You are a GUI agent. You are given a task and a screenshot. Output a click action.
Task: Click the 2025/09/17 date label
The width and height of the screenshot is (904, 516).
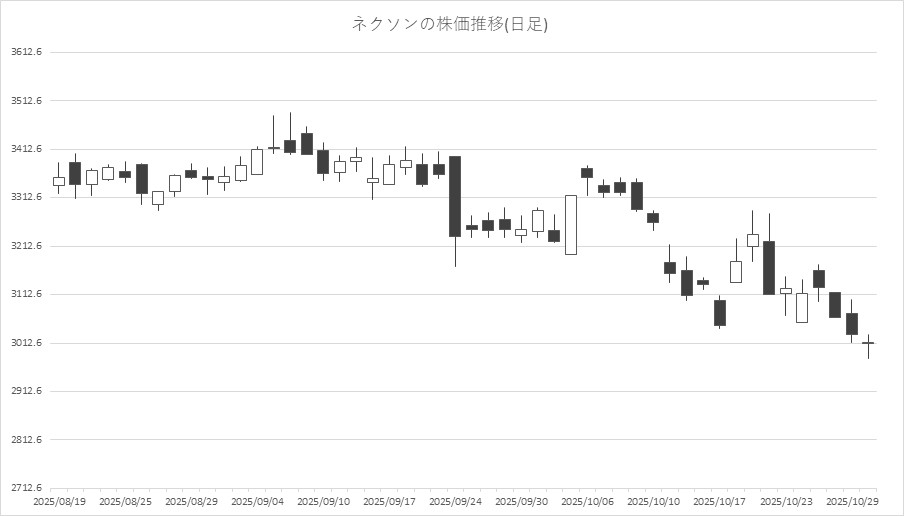(388, 501)
